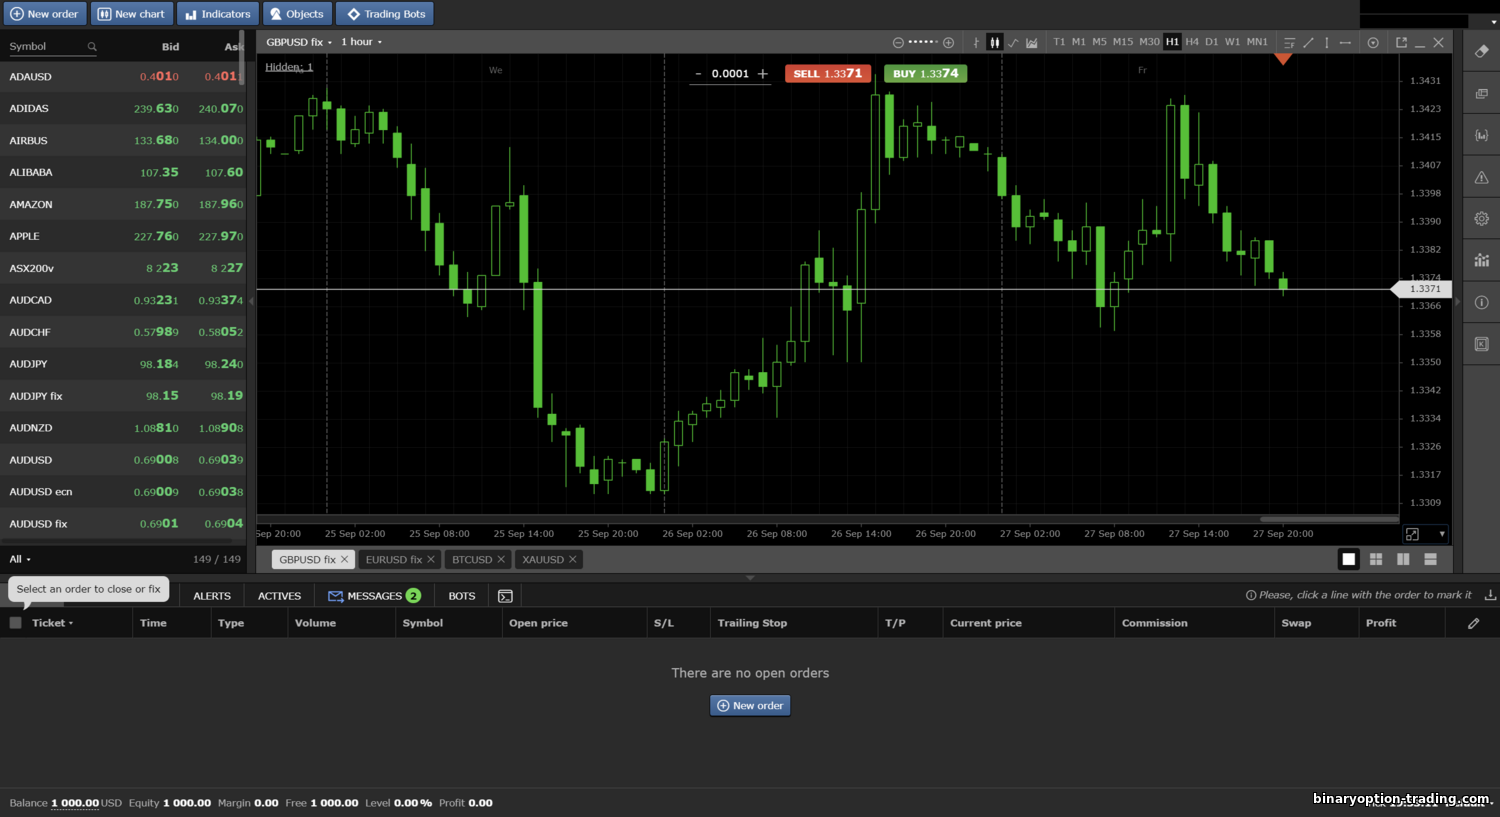Switch to the line chart type icon

(x=1013, y=42)
